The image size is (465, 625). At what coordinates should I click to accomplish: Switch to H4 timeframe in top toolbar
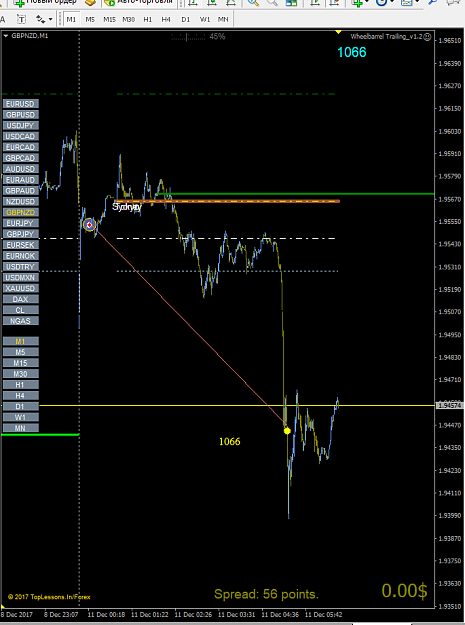click(166, 19)
